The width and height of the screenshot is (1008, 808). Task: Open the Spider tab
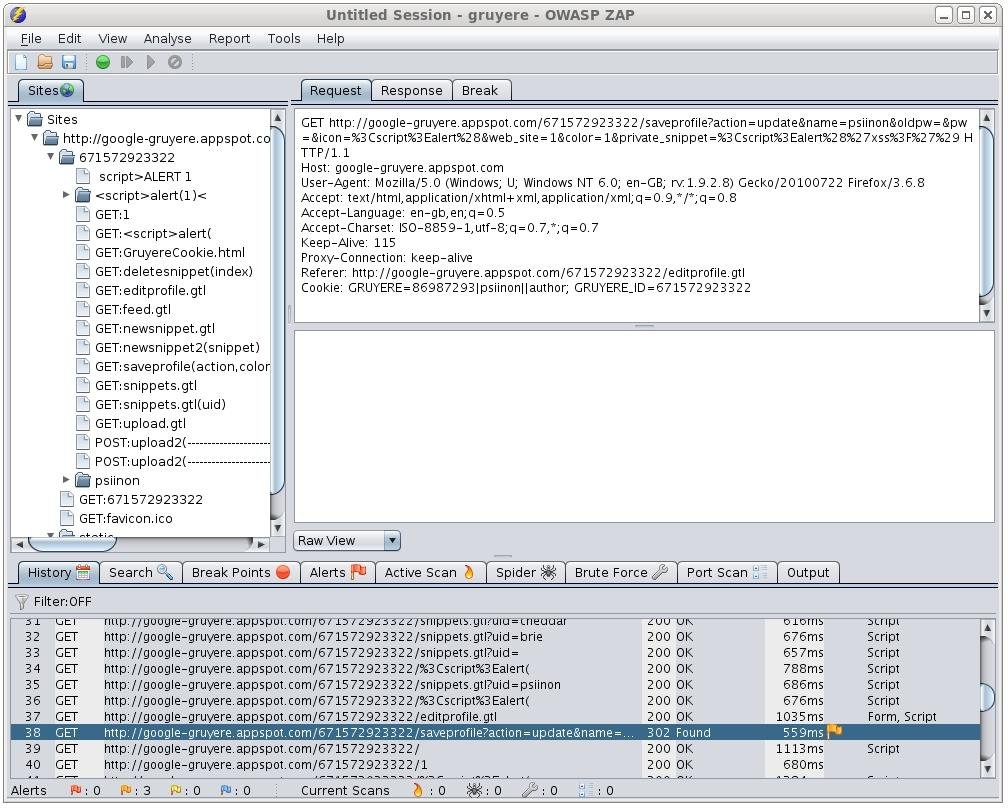(x=525, y=572)
